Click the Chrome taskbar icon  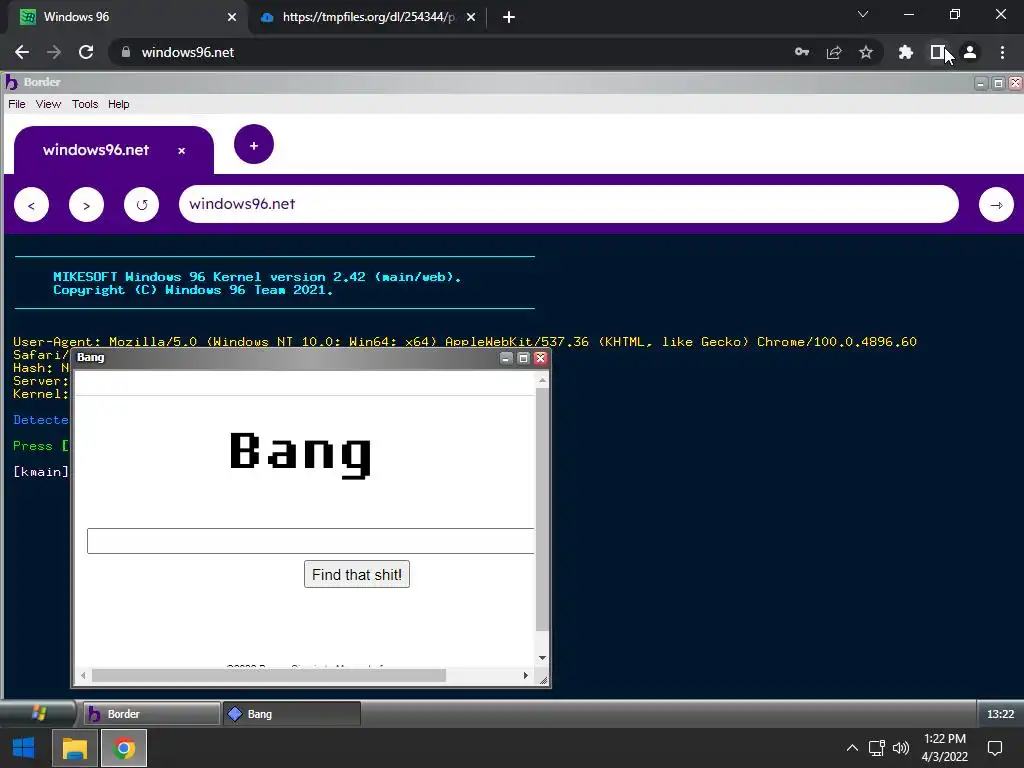tap(123, 748)
